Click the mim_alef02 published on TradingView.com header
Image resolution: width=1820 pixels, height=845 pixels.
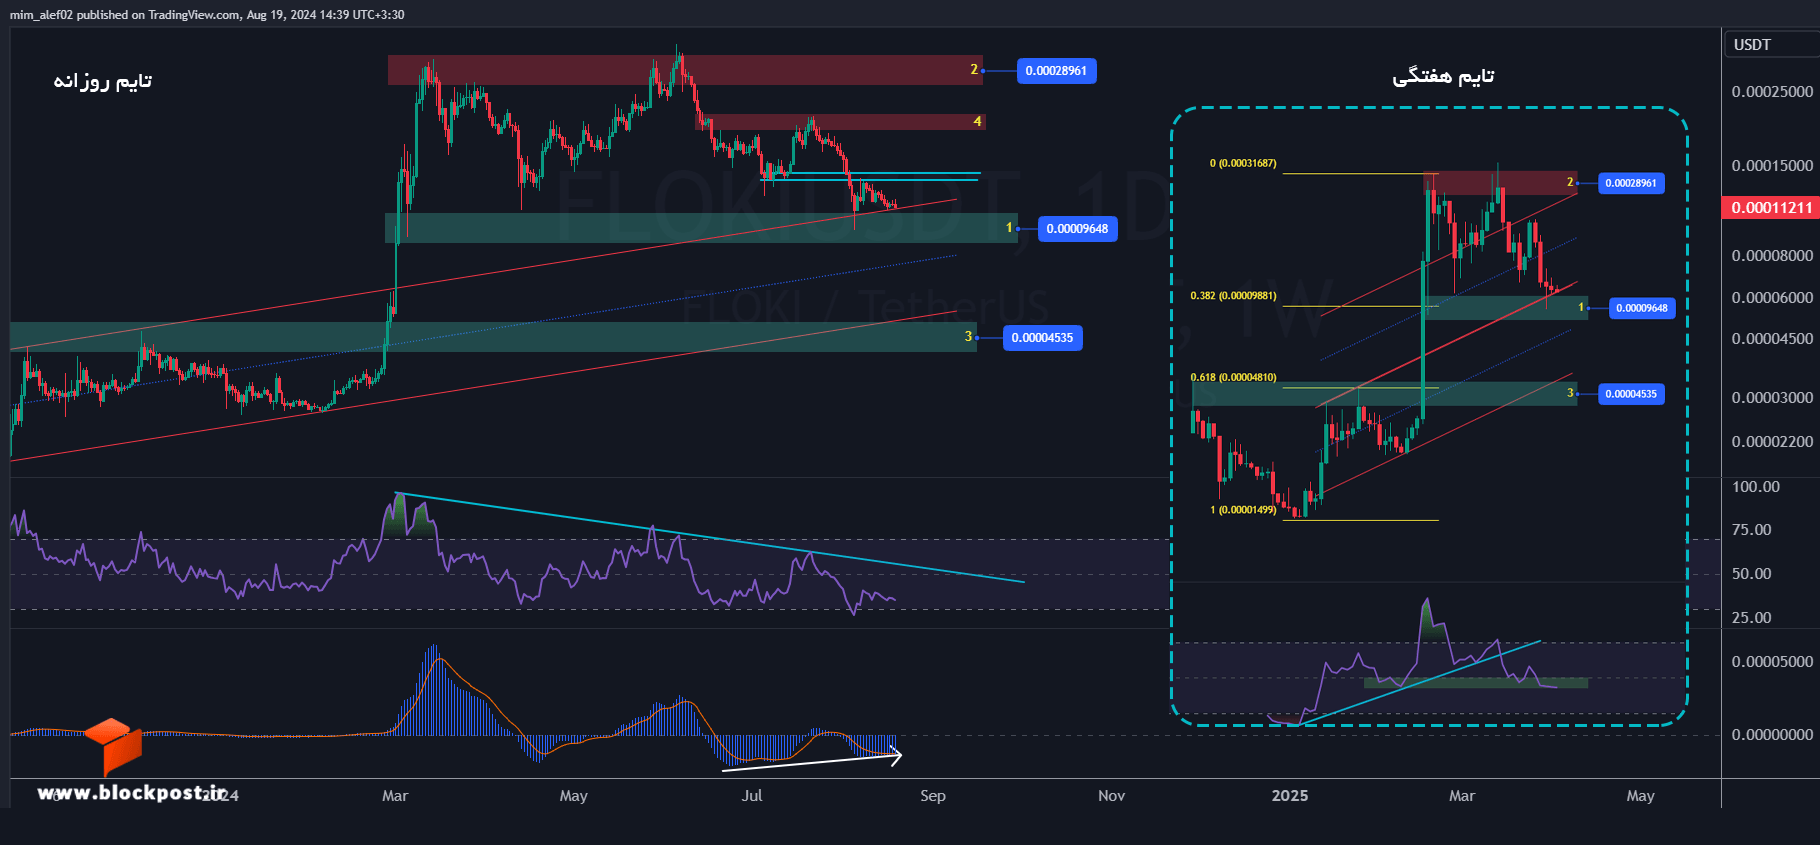[x=207, y=15]
